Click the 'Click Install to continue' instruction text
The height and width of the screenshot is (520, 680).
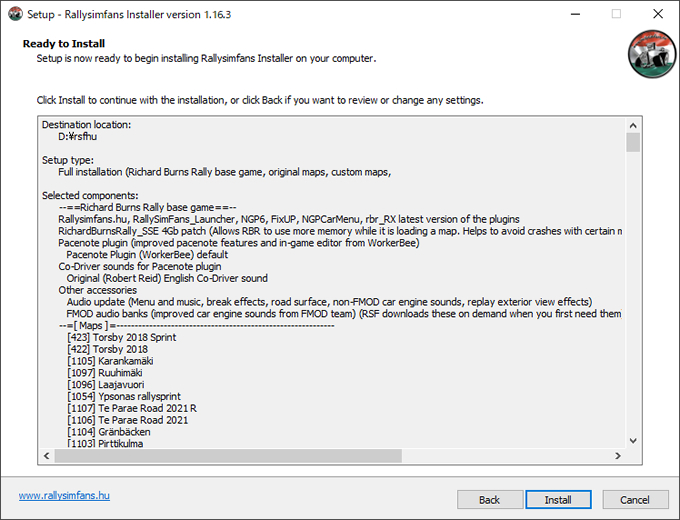[260, 100]
